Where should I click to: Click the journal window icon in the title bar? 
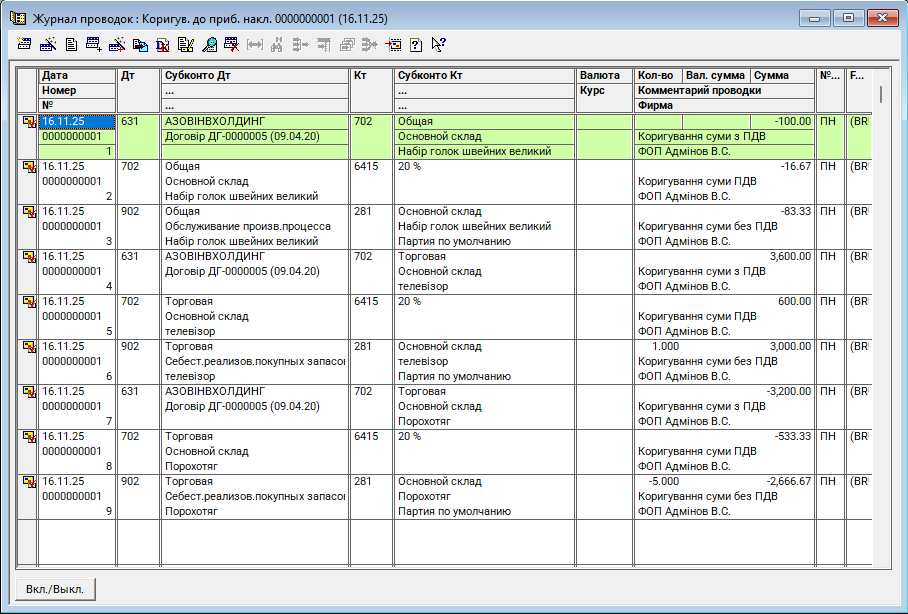tap(17, 18)
